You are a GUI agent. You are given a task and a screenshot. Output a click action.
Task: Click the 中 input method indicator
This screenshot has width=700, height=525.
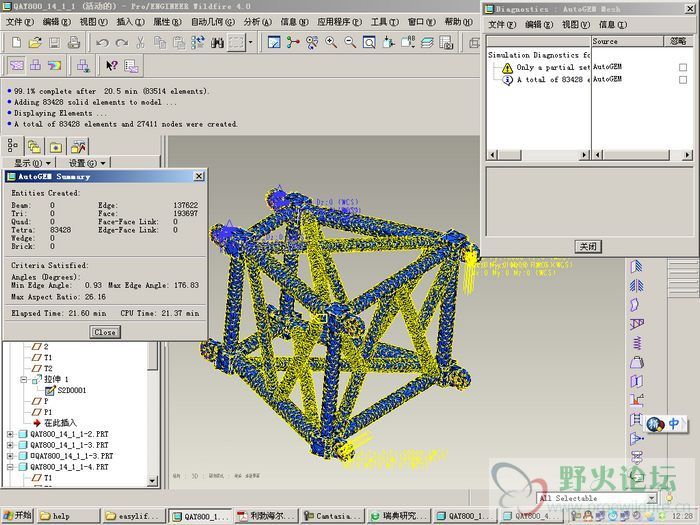(x=674, y=424)
